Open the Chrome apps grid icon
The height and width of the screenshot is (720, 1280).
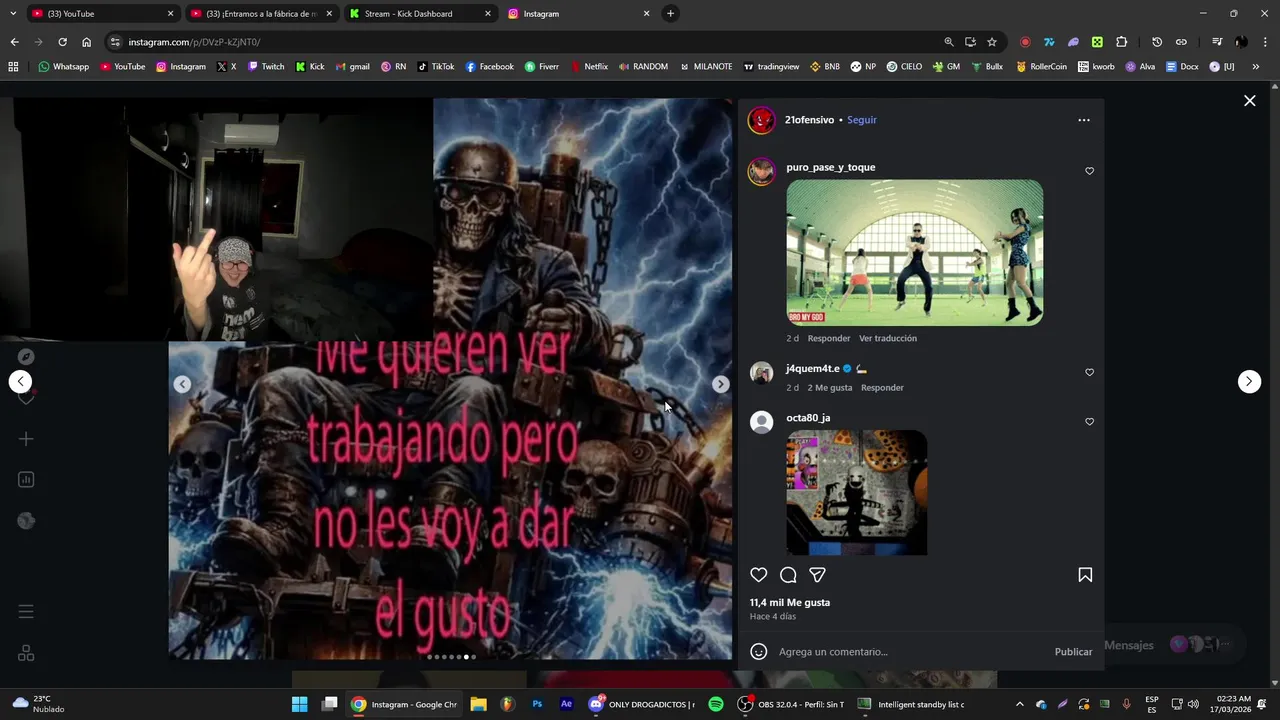click(13, 67)
